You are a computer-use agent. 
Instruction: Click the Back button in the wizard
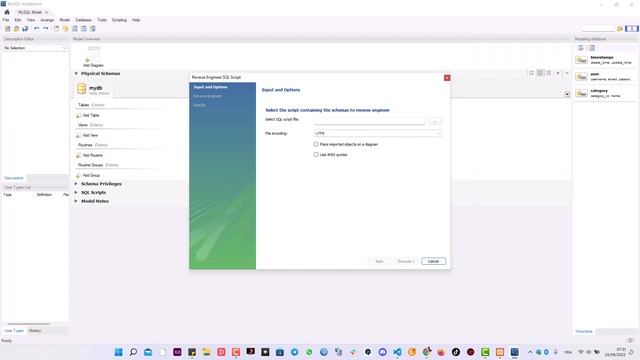point(379,261)
